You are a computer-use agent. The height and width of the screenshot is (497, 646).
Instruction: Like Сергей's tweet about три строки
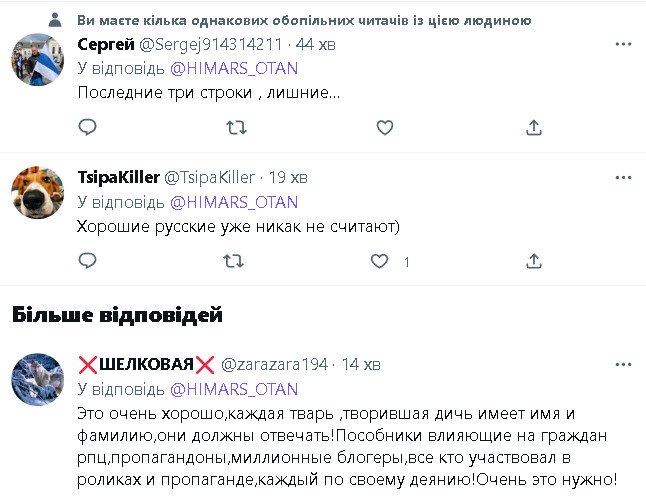[x=384, y=127]
